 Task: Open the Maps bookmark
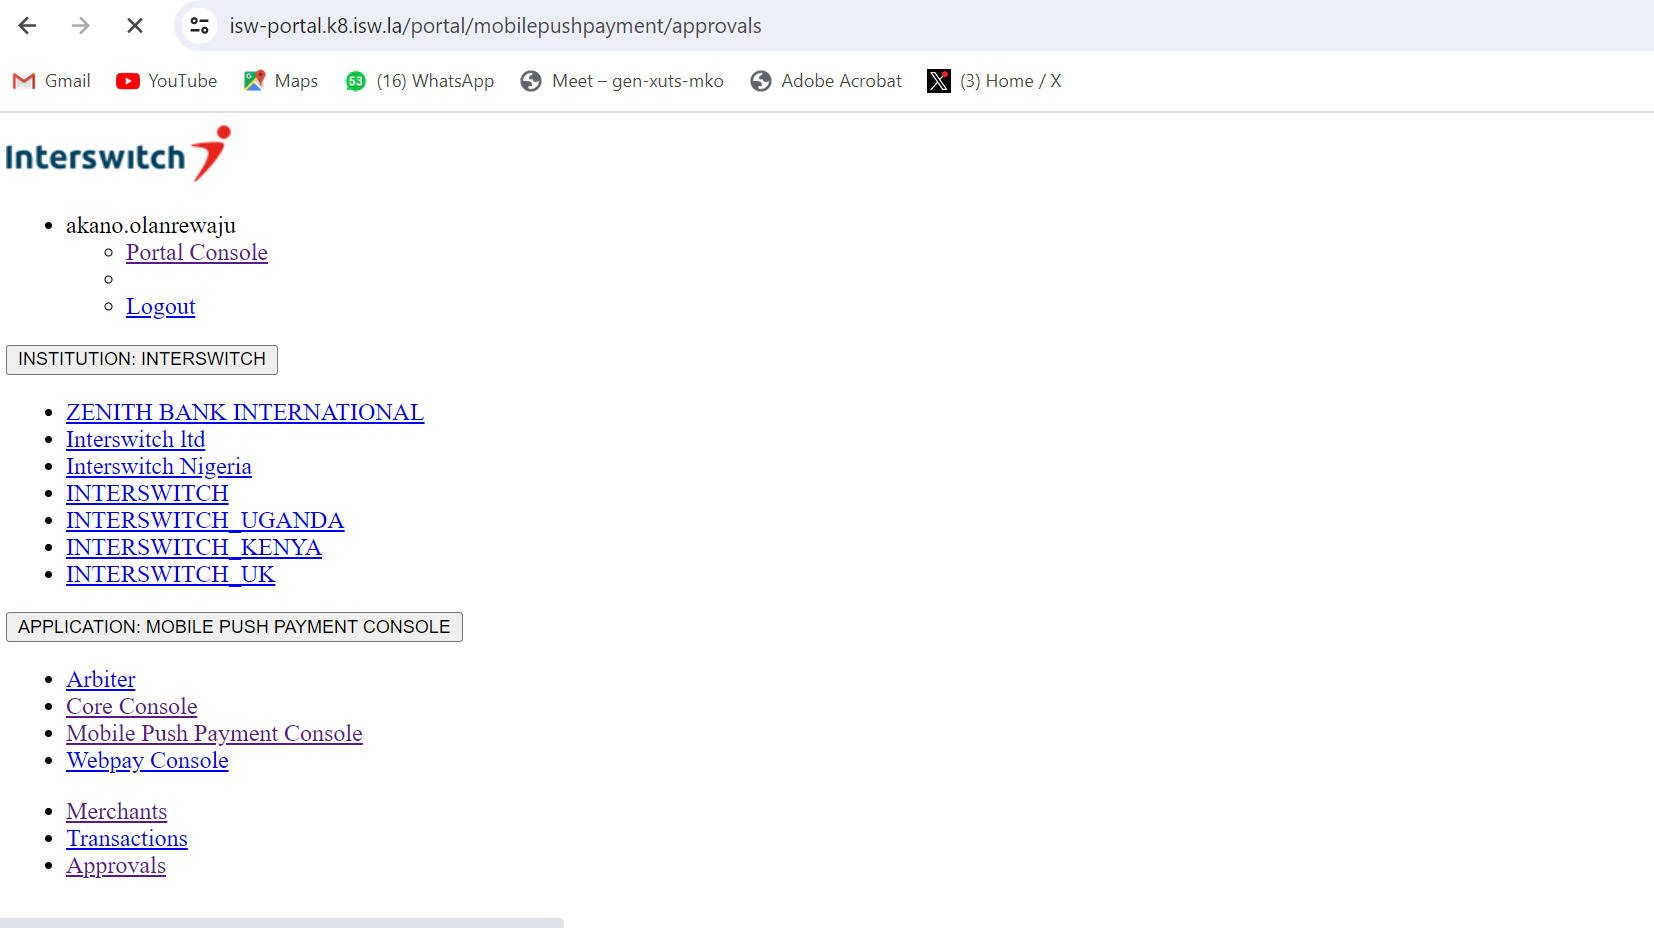pos(281,81)
